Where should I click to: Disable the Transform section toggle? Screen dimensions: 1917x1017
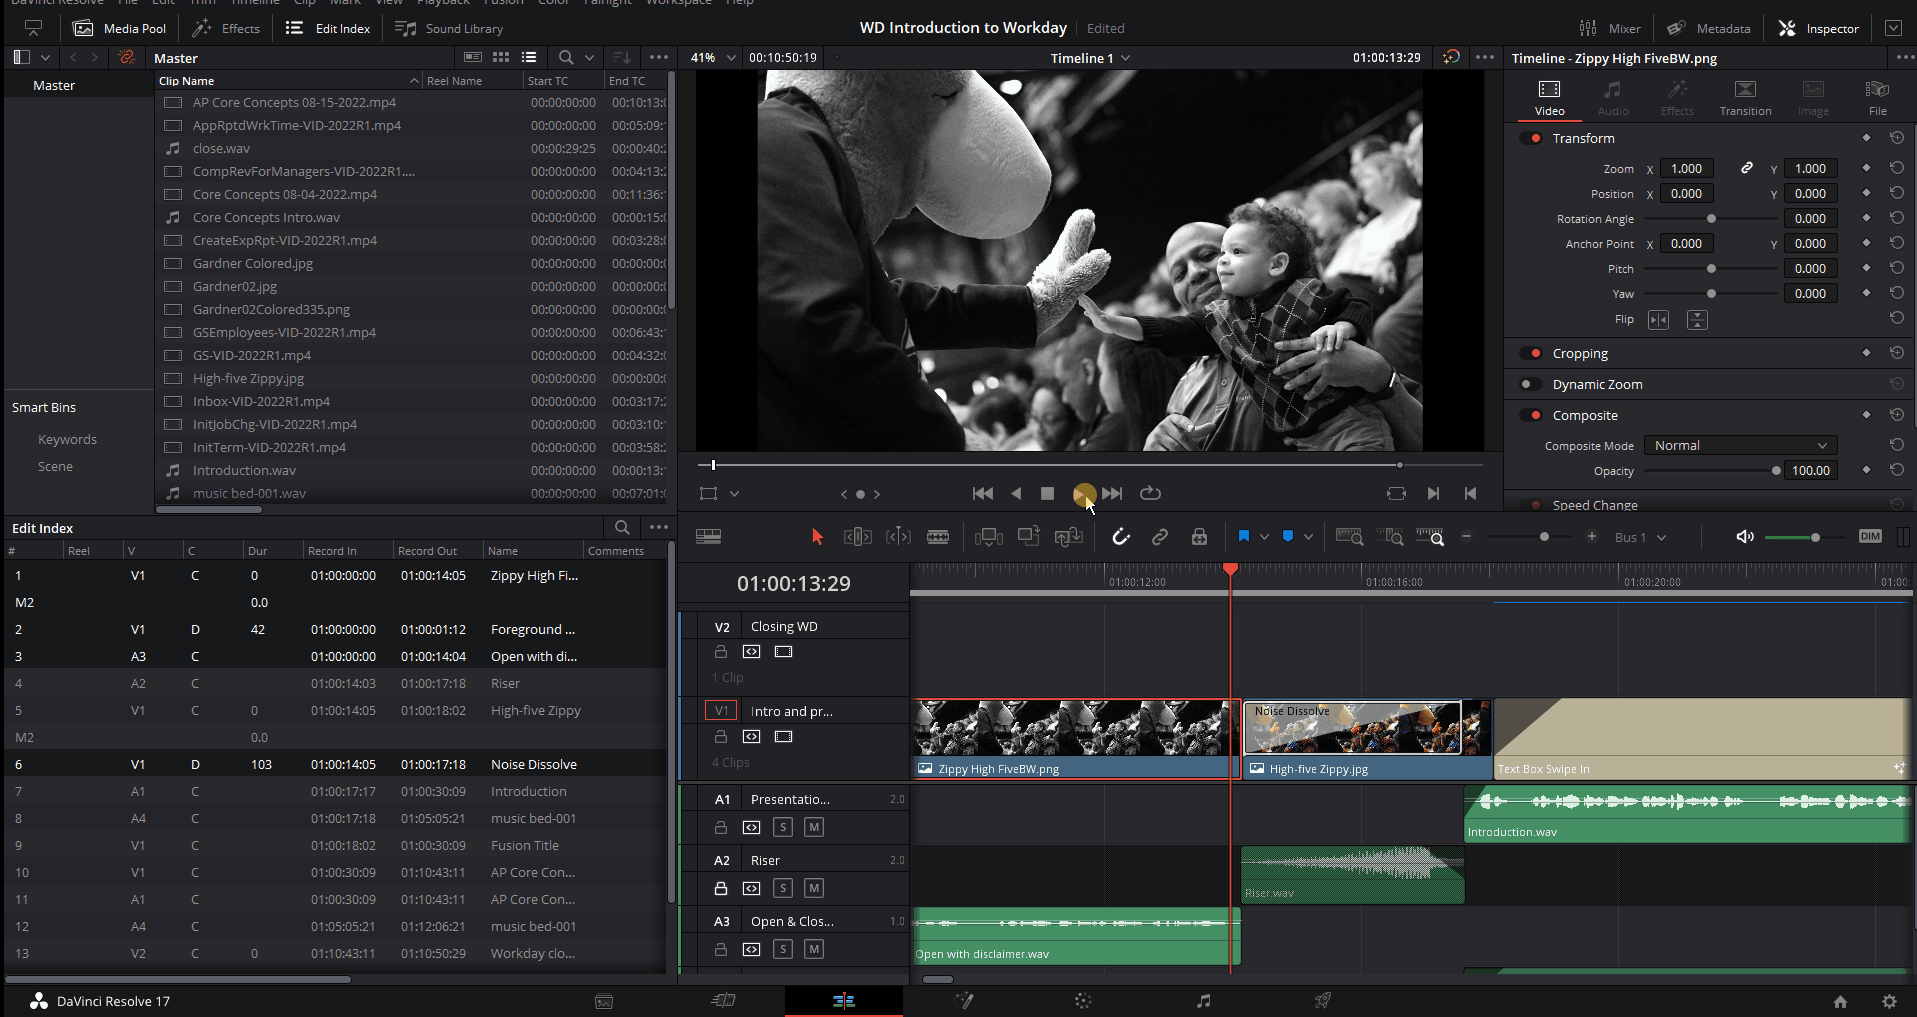pos(1532,138)
